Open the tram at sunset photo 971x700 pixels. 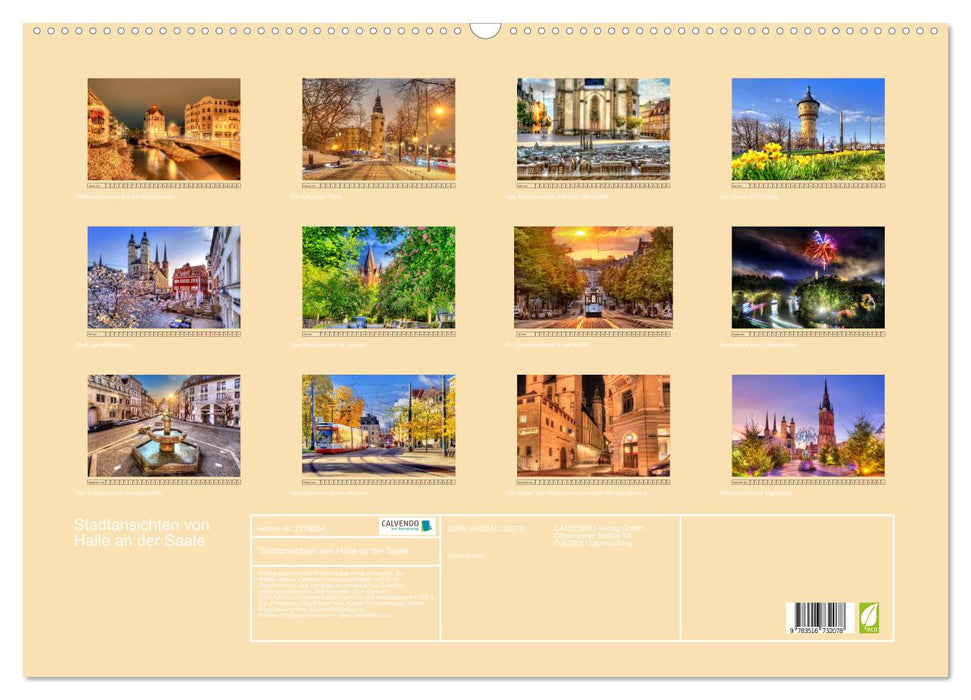tap(593, 277)
